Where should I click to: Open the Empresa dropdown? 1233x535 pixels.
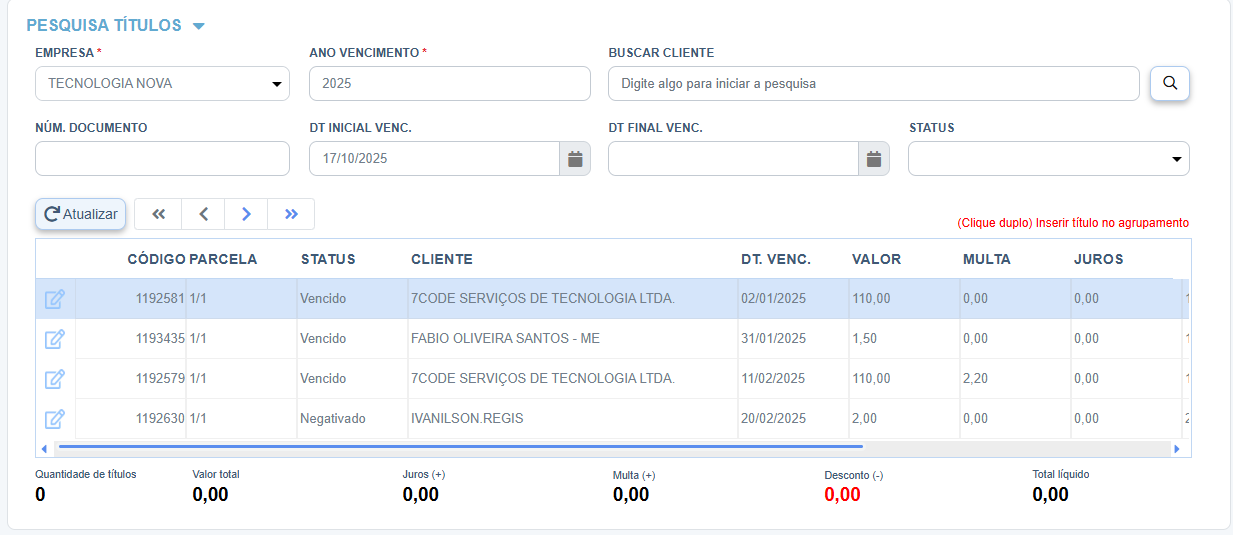click(x=162, y=84)
